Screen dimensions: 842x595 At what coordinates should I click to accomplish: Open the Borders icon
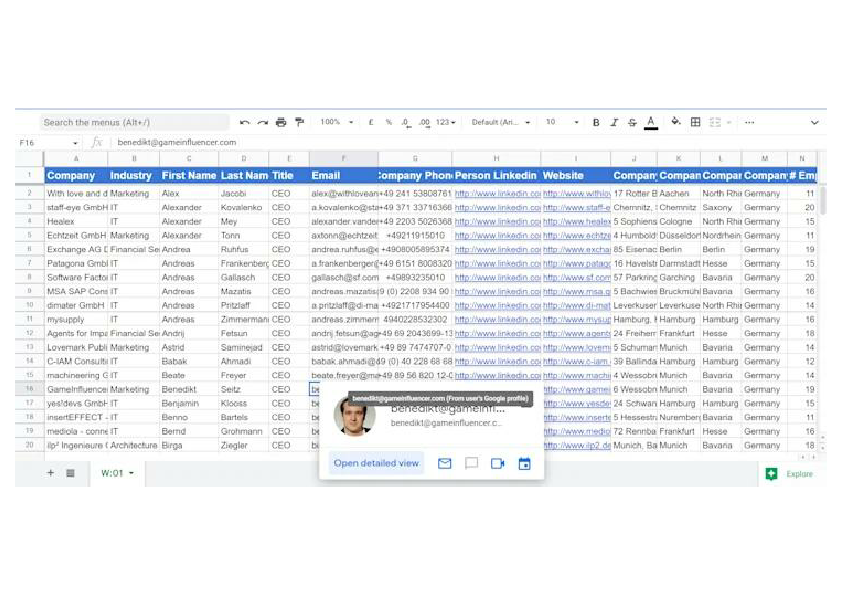click(695, 122)
